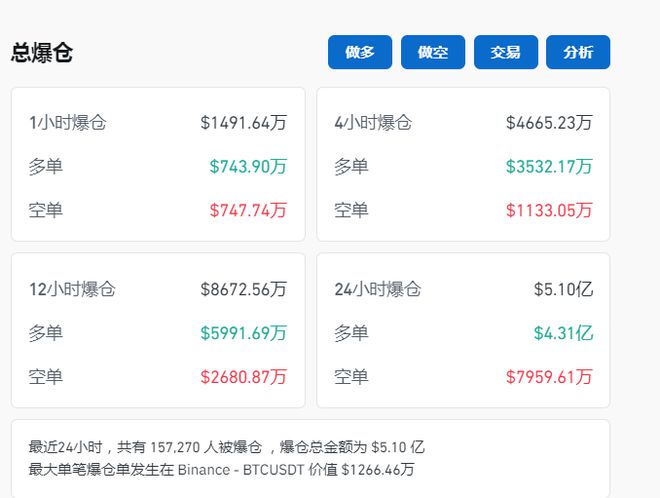Click the 12-hour total $8672.56万

click(243, 290)
